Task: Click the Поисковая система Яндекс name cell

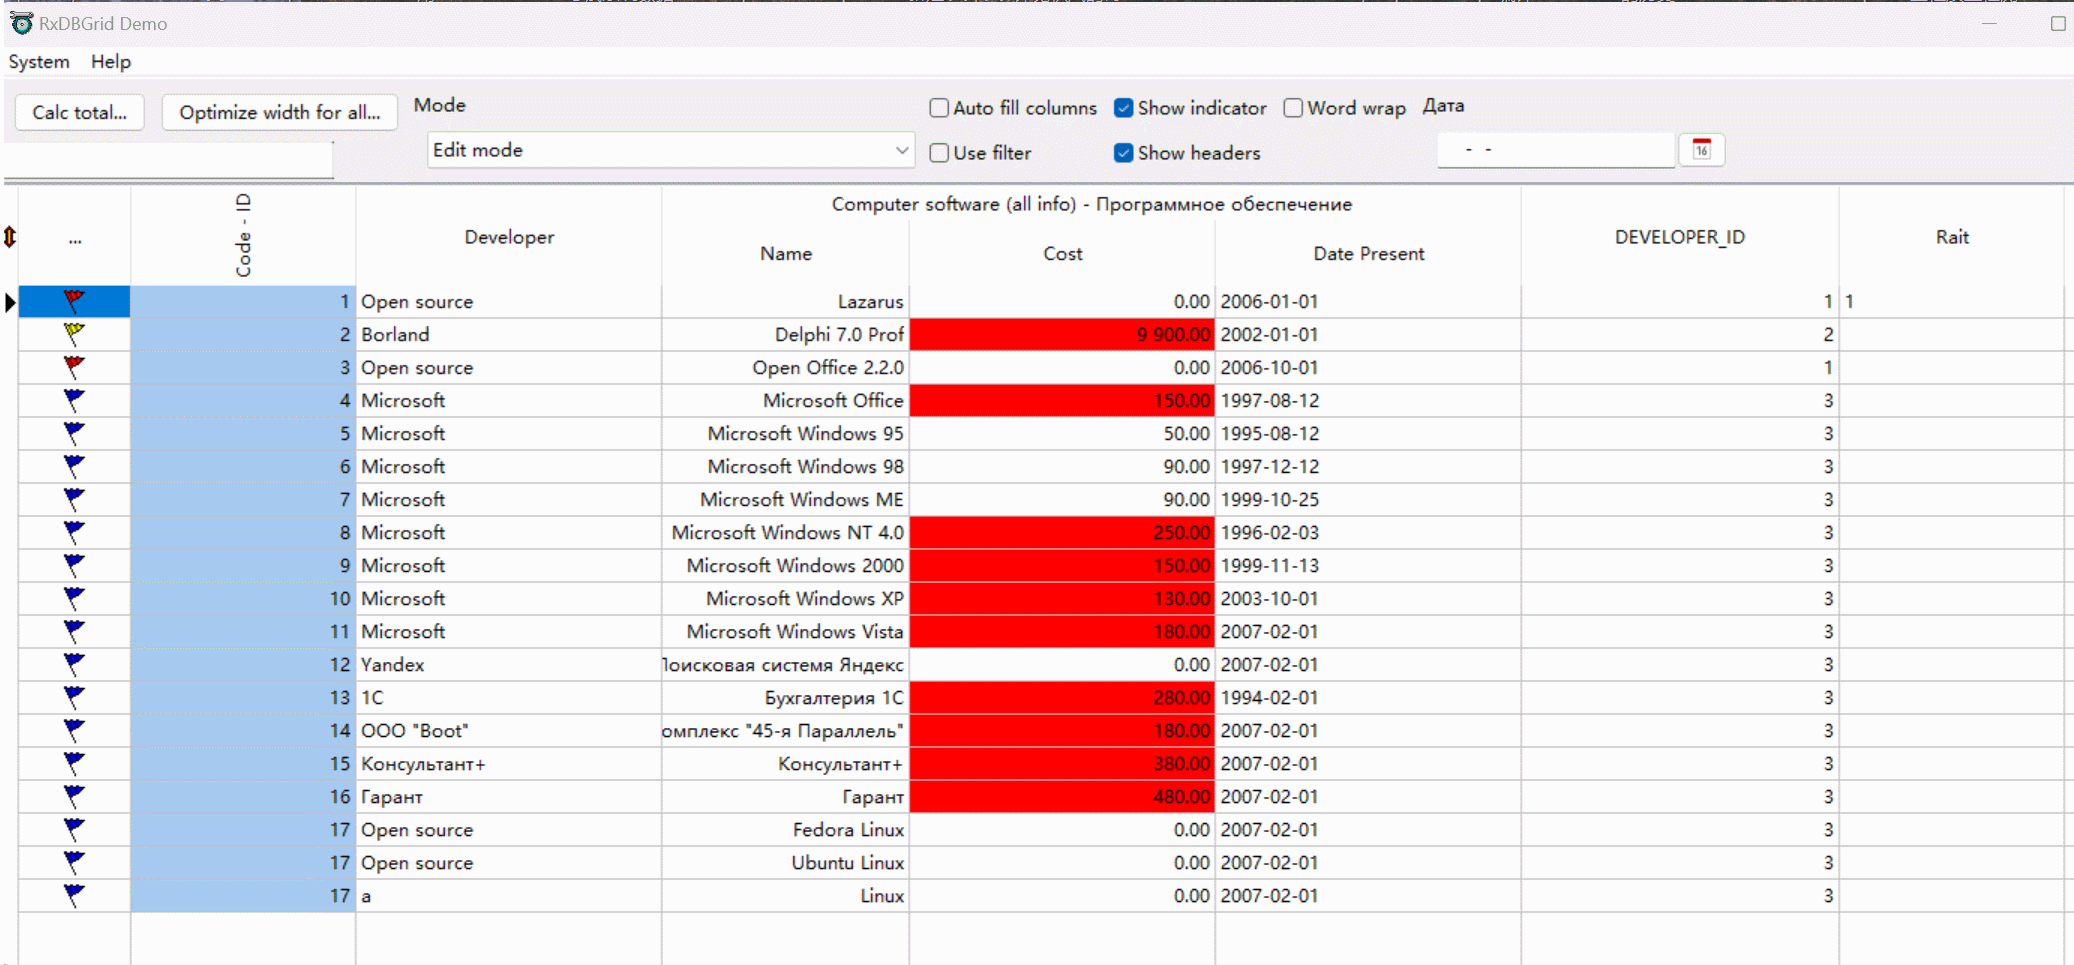Action: click(786, 664)
